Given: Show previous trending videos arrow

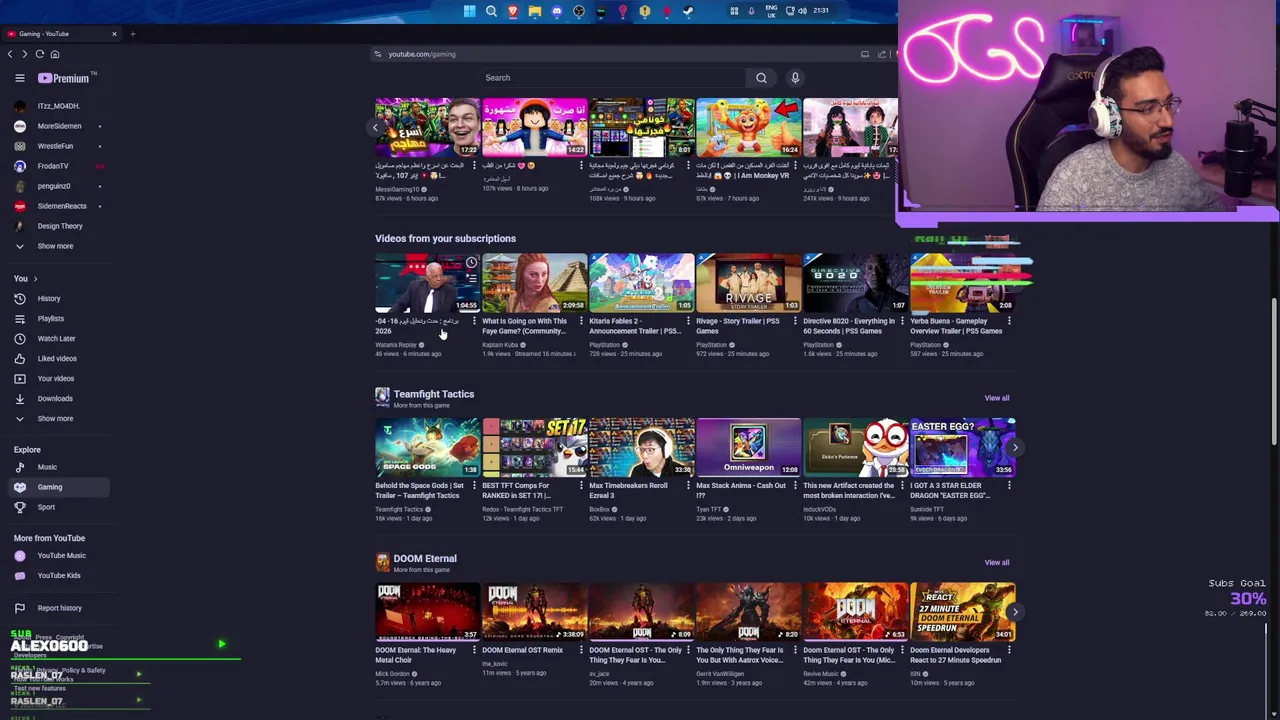Looking at the screenshot, I should point(375,127).
